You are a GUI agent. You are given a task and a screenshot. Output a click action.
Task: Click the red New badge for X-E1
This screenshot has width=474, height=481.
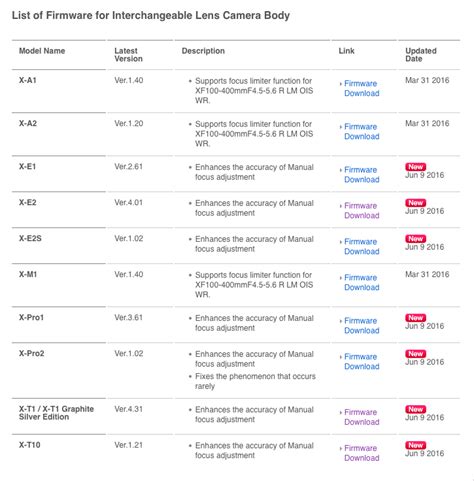(x=415, y=167)
